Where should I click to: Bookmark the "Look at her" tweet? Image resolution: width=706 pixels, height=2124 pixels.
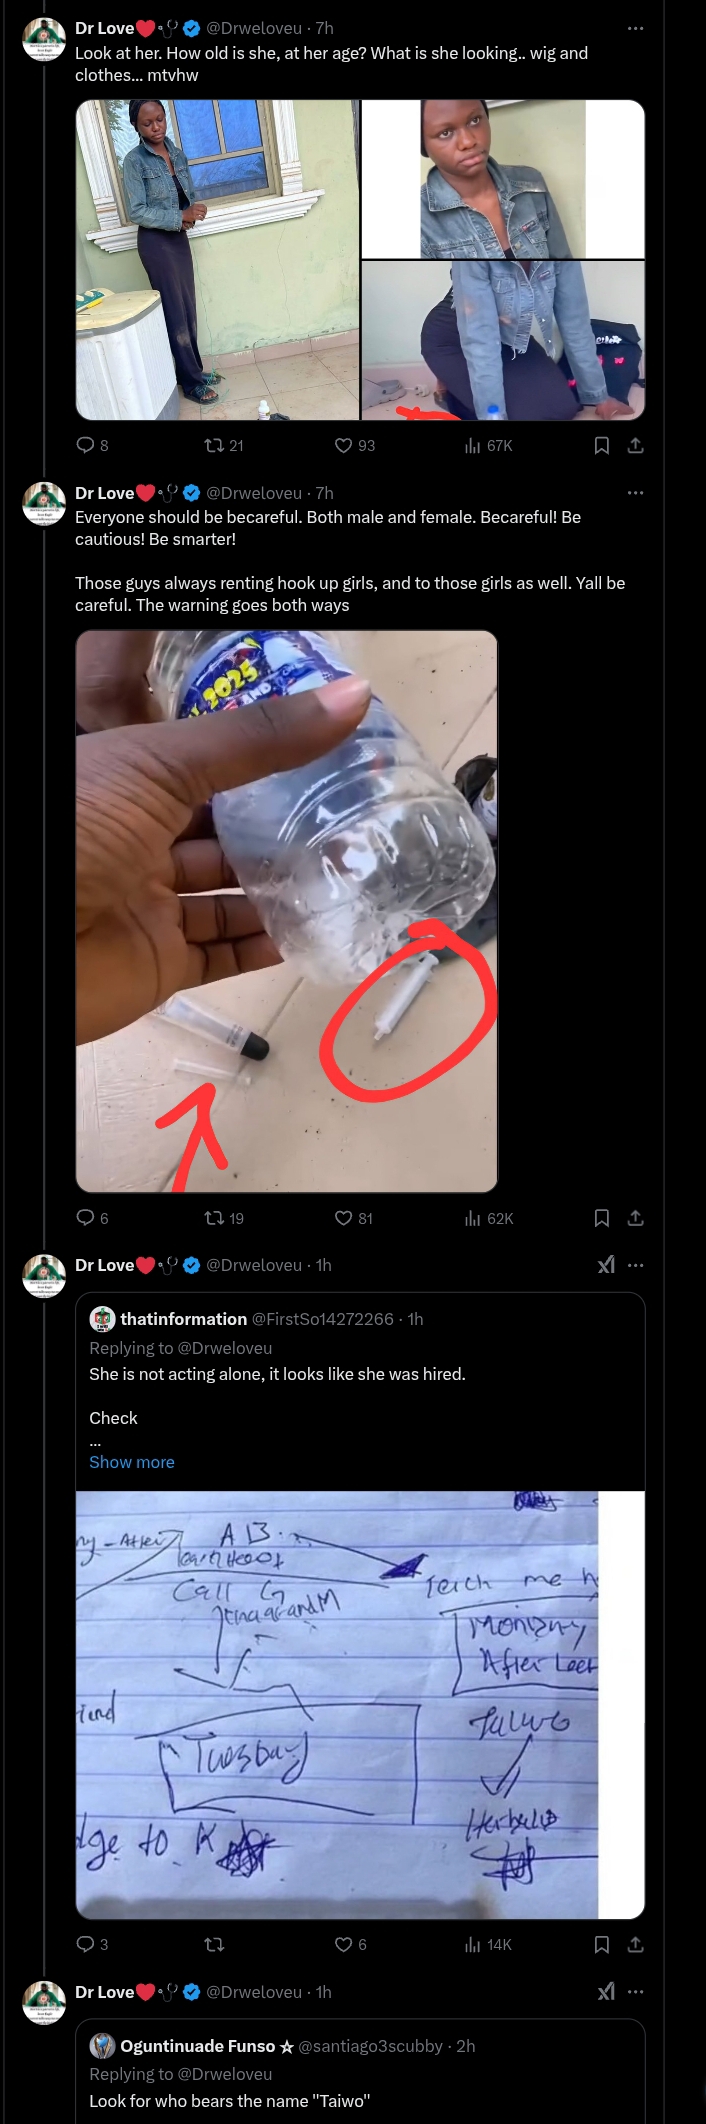(x=602, y=445)
